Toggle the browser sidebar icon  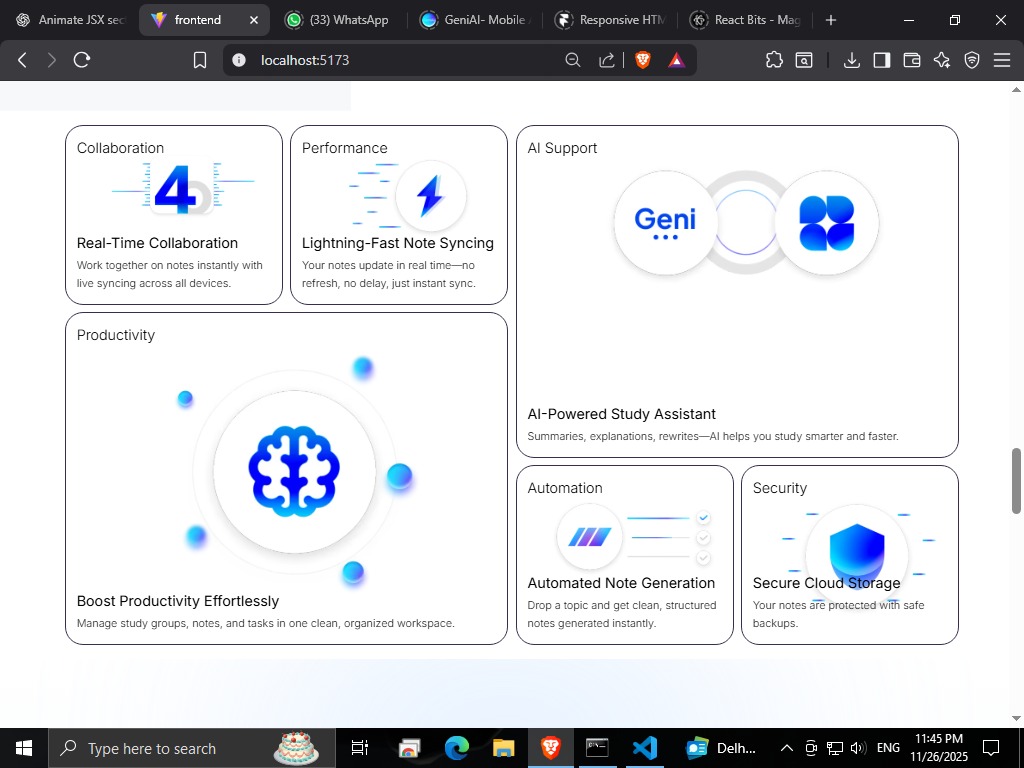coord(881,60)
